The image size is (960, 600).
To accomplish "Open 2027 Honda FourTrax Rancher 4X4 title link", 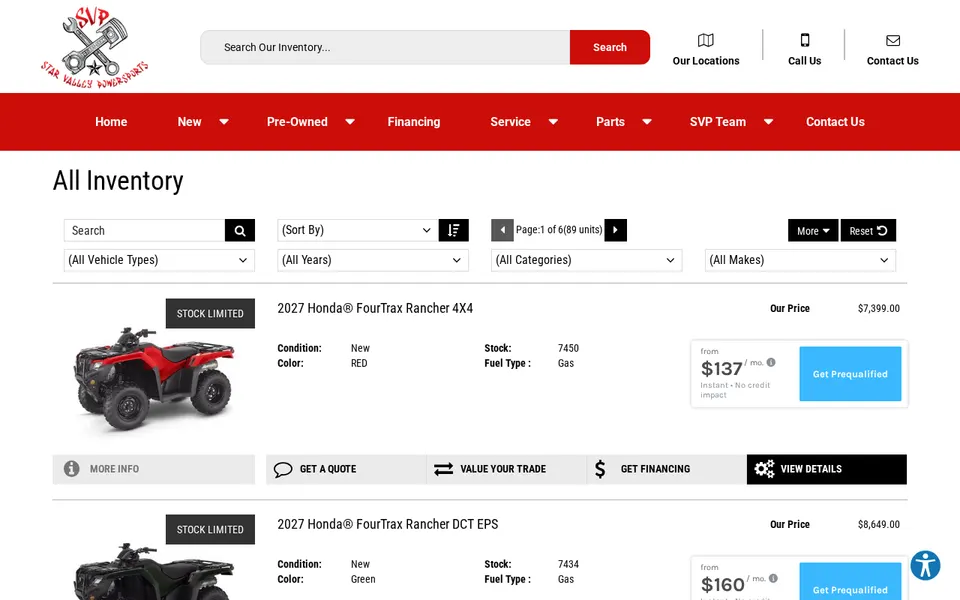I will click(x=375, y=309).
